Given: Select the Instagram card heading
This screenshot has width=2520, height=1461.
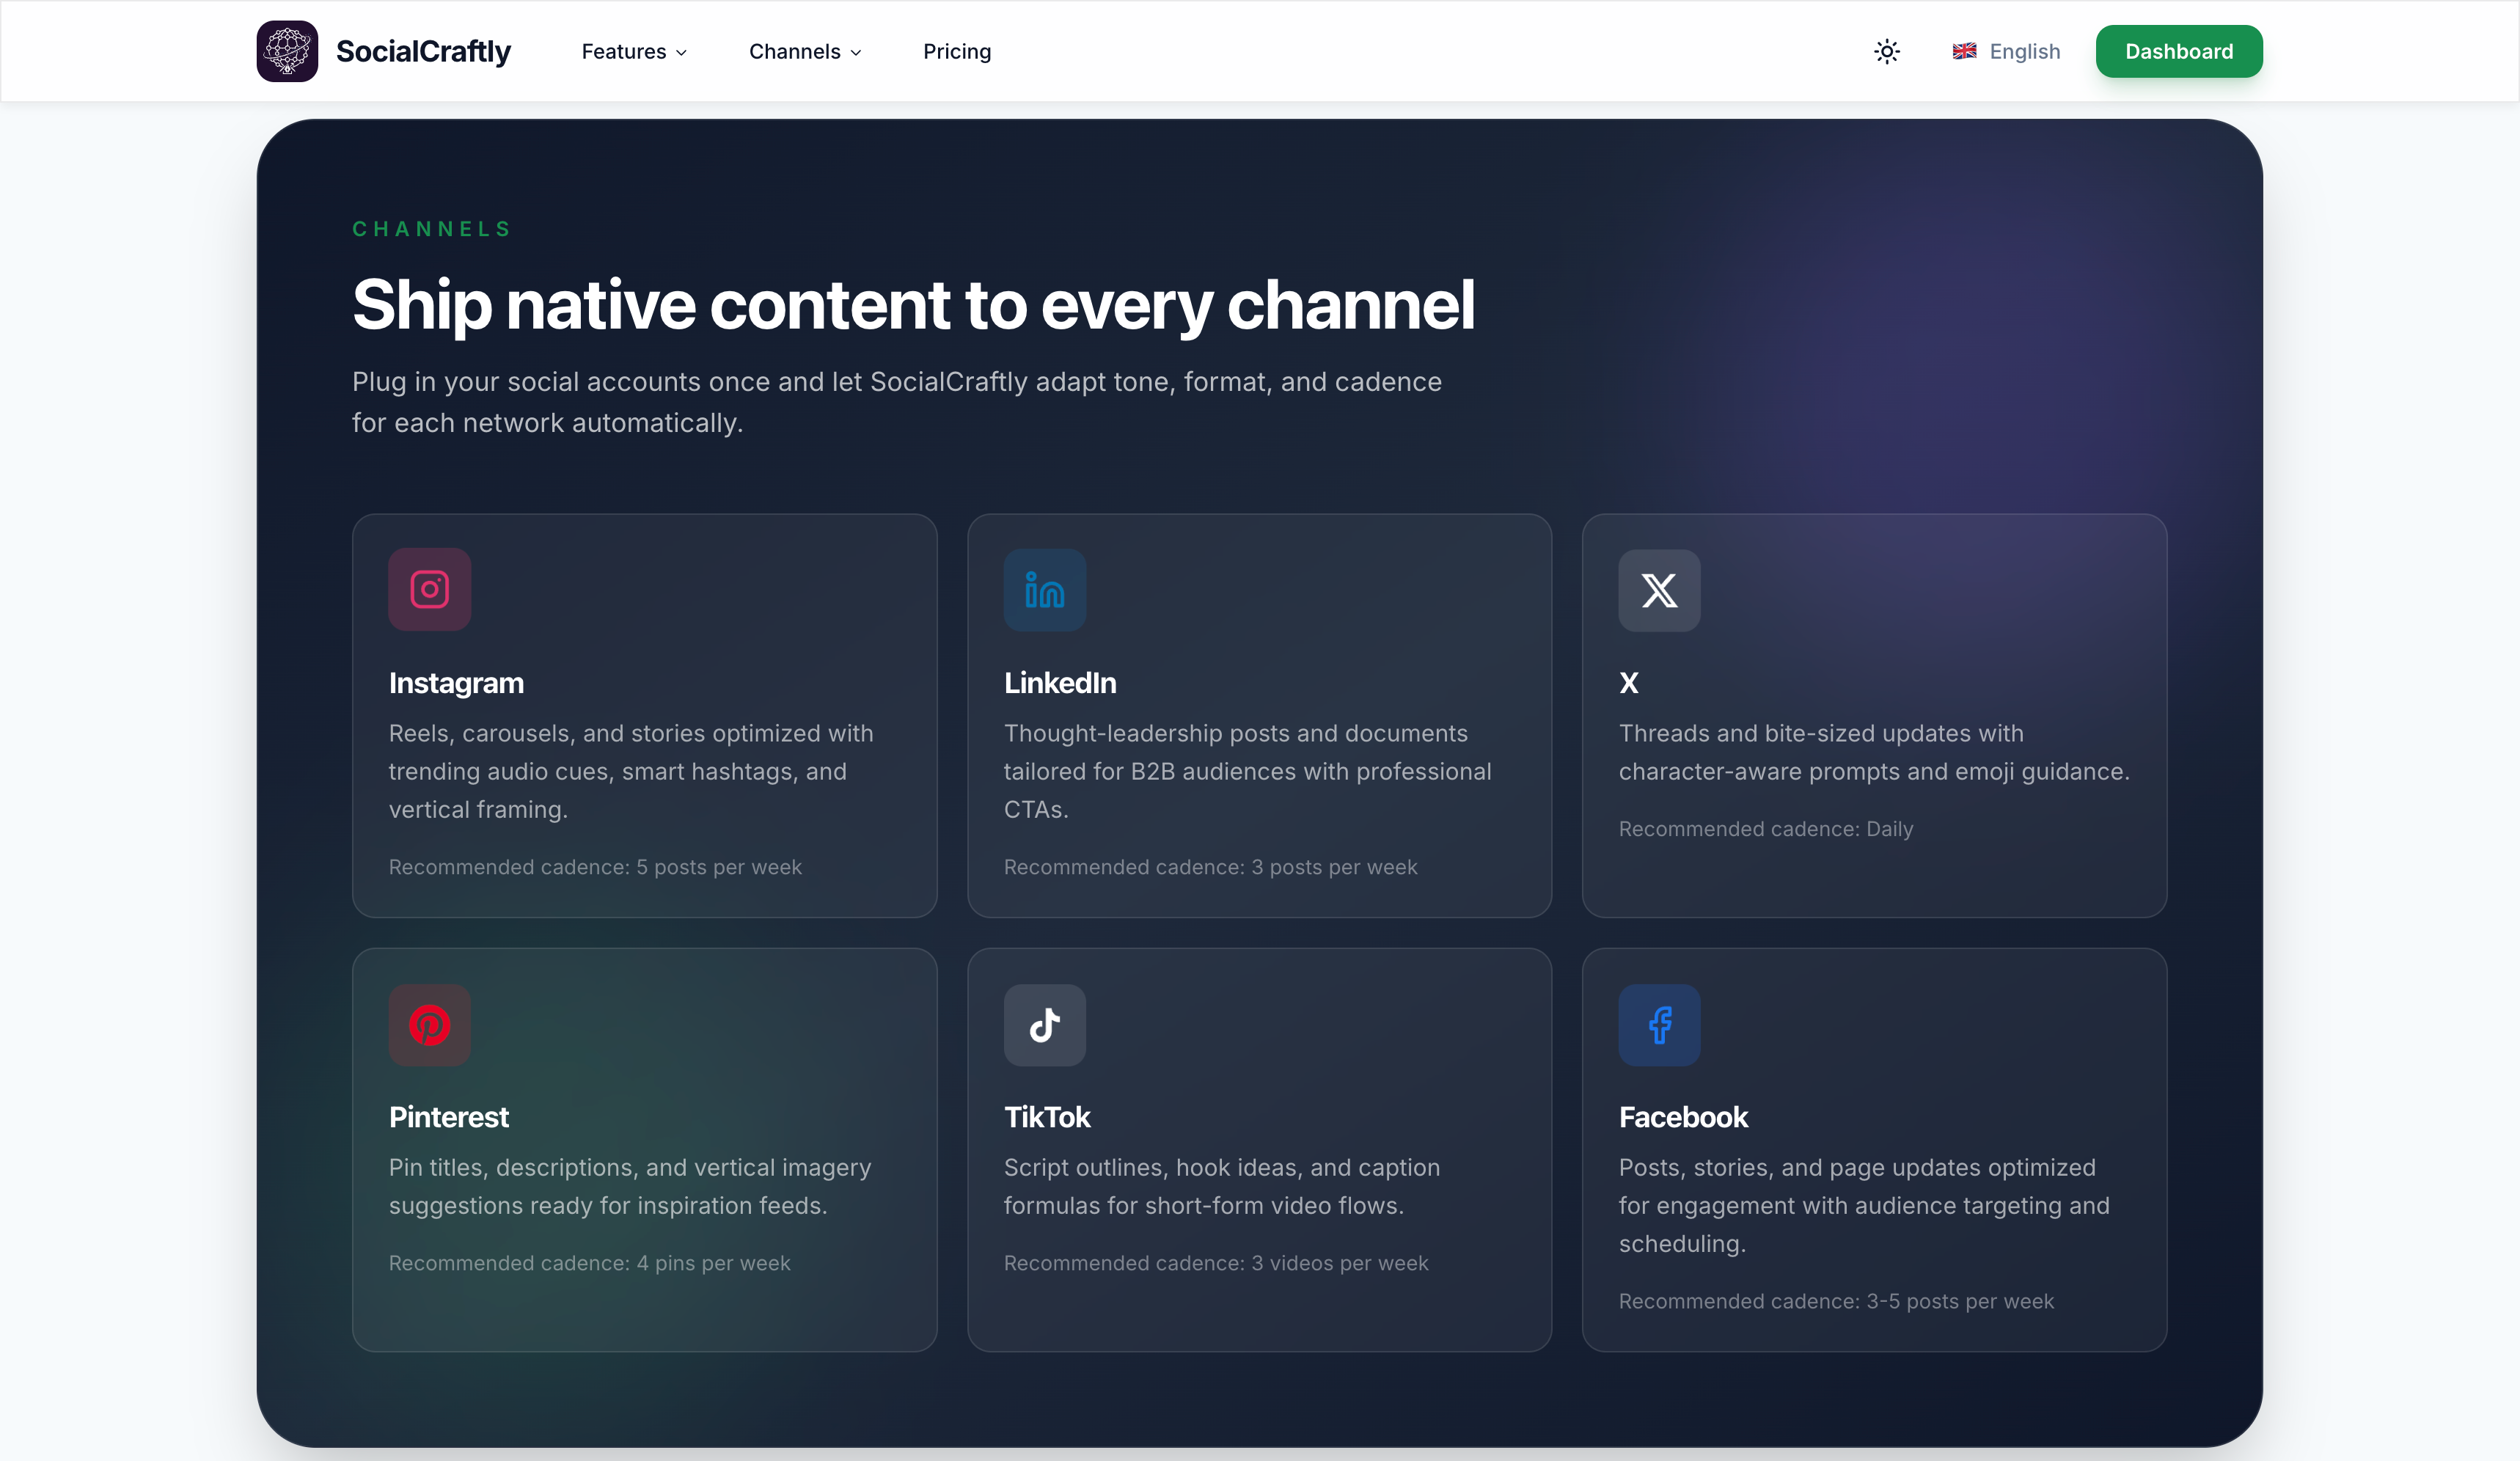Looking at the screenshot, I should click(456, 683).
